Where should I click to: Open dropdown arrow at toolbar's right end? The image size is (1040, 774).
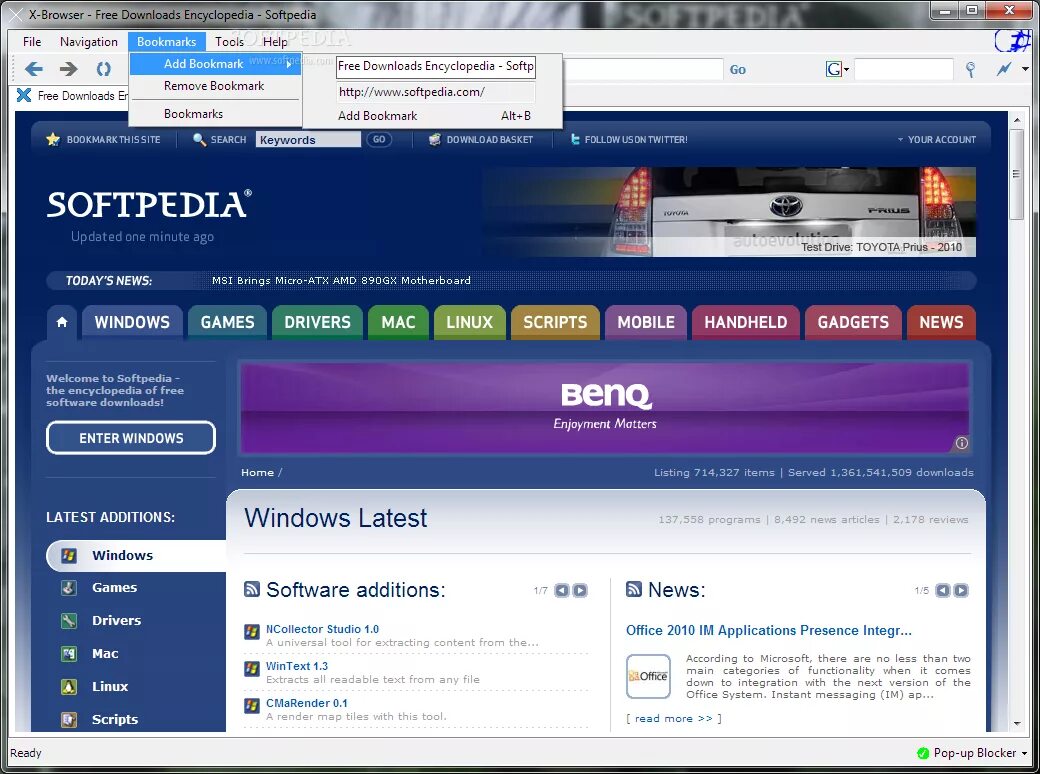tap(1025, 69)
